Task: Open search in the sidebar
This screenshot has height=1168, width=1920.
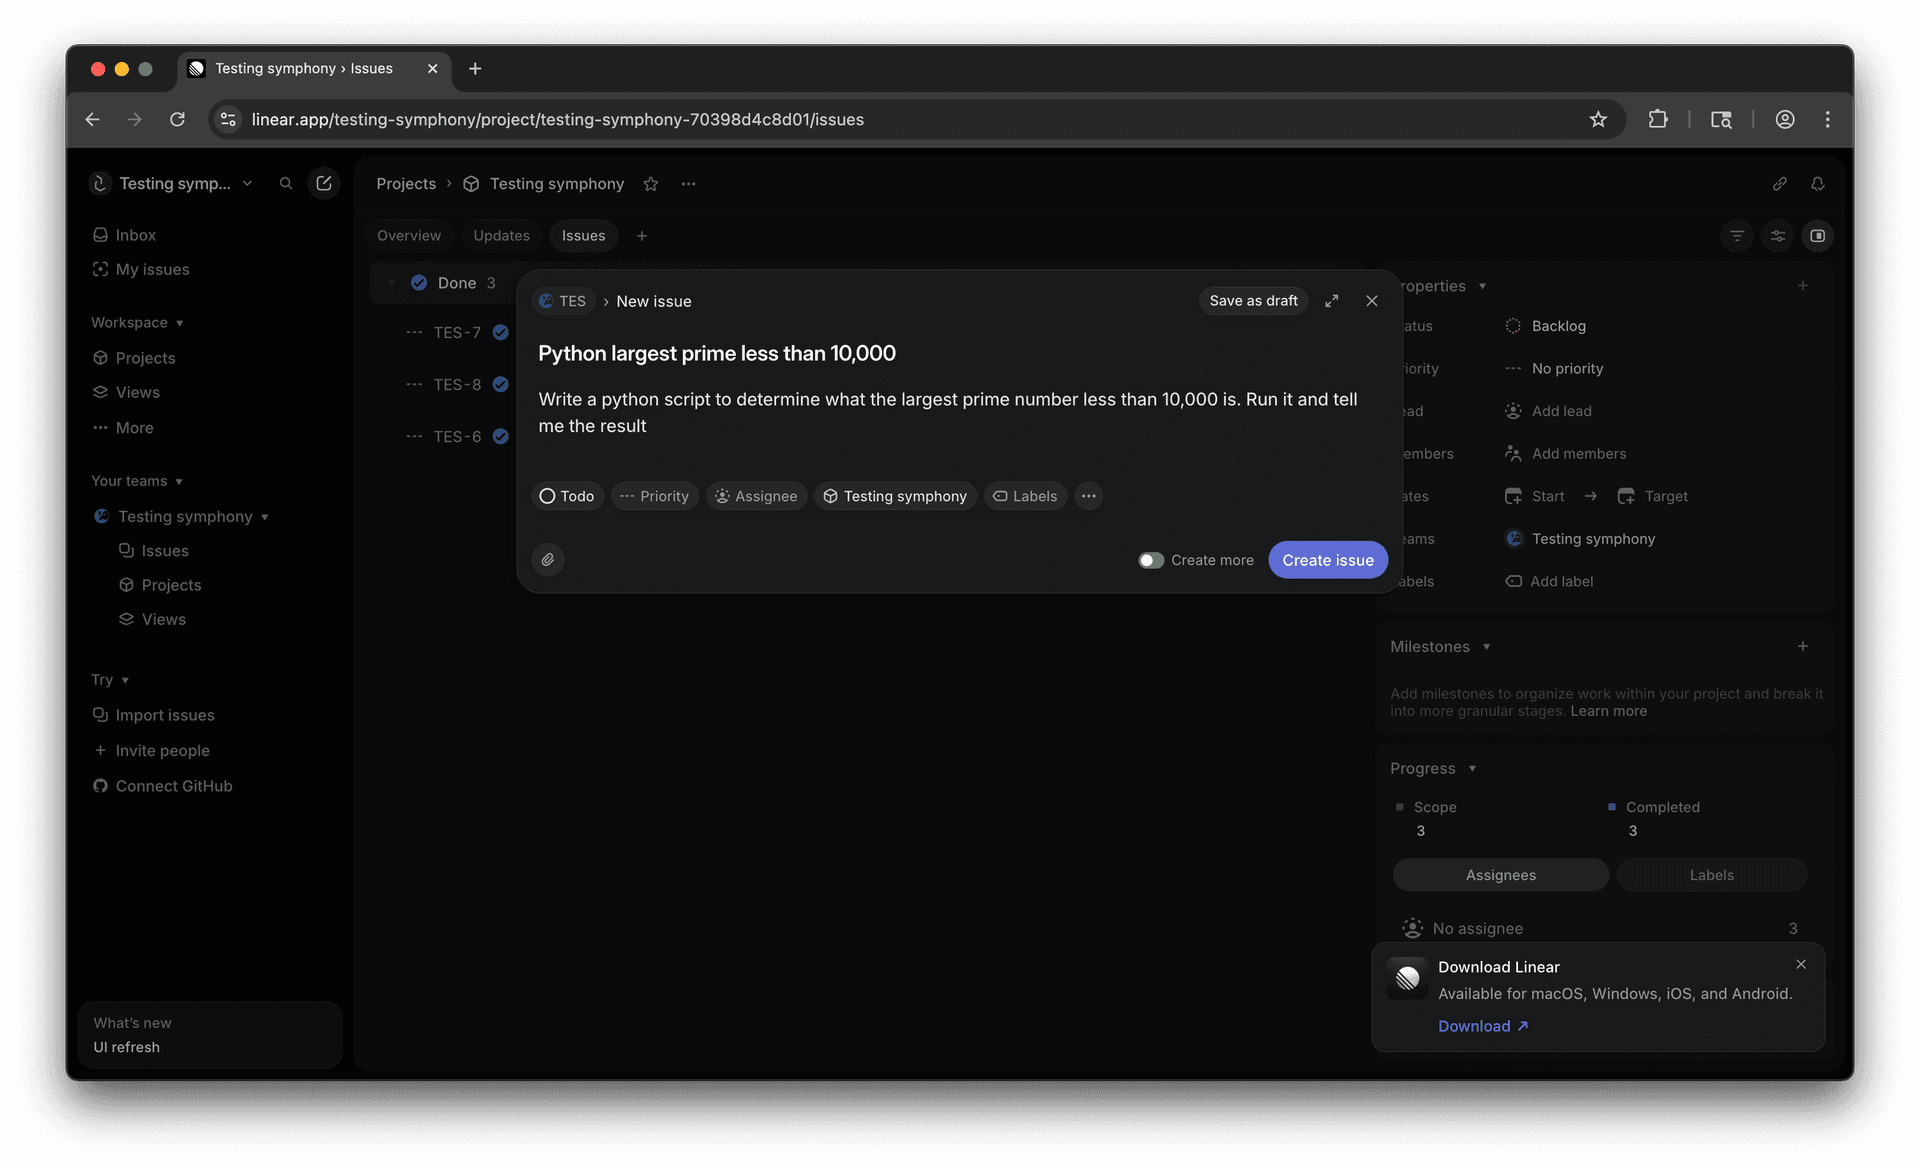Action: [286, 183]
